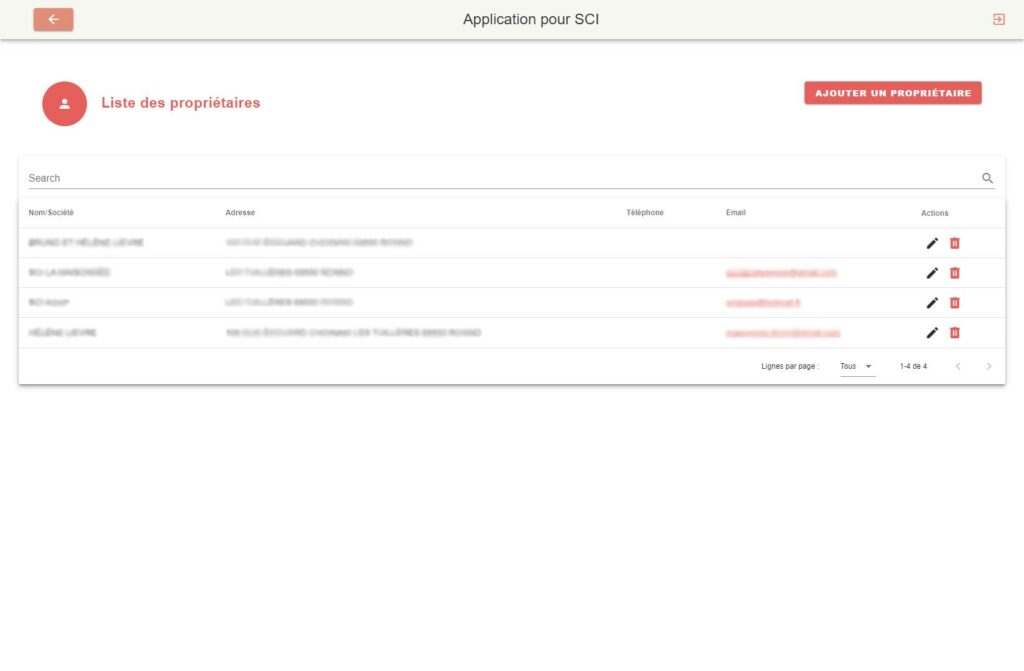Focus the Search input field
The height and width of the screenshot is (671, 1024).
click(x=500, y=178)
